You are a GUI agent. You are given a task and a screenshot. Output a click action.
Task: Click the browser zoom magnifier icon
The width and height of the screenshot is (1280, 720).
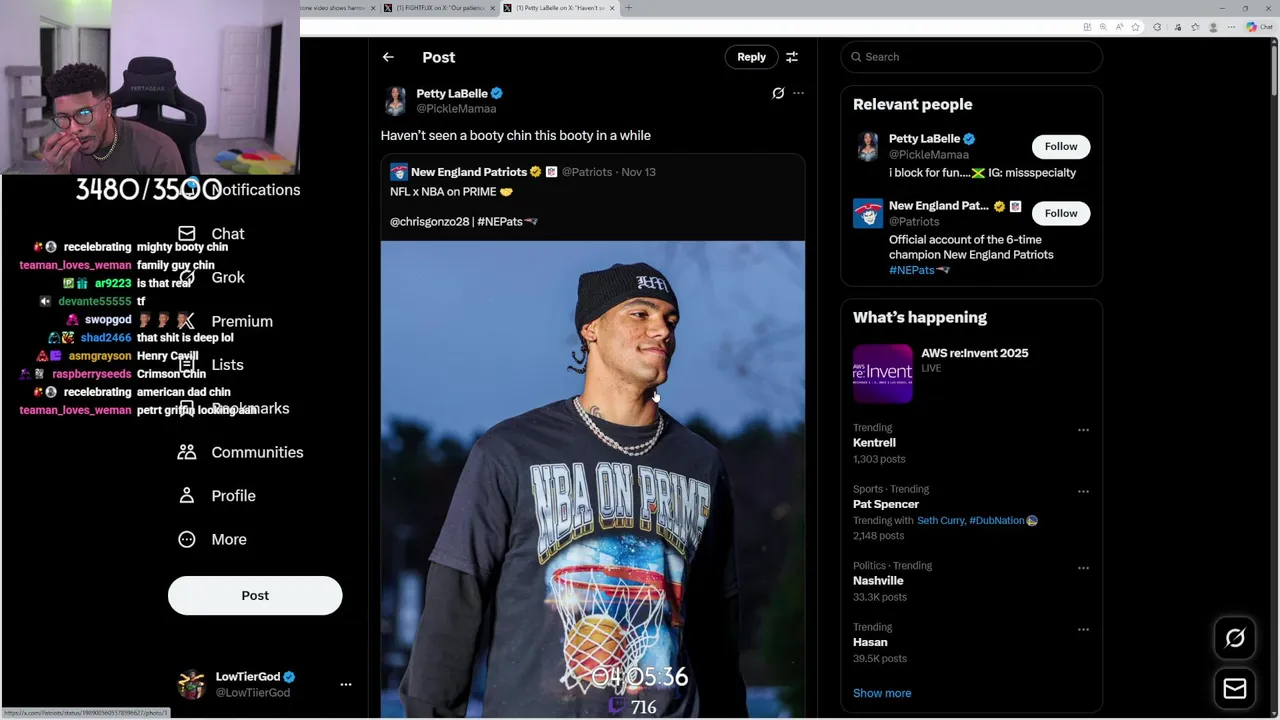tap(1103, 27)
